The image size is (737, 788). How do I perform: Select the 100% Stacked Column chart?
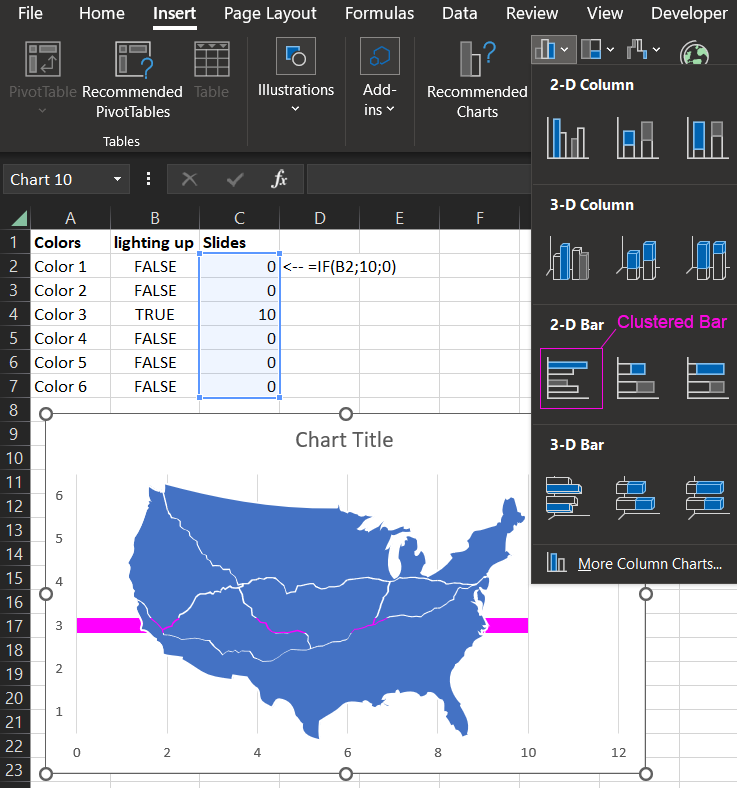click(704, 137)
